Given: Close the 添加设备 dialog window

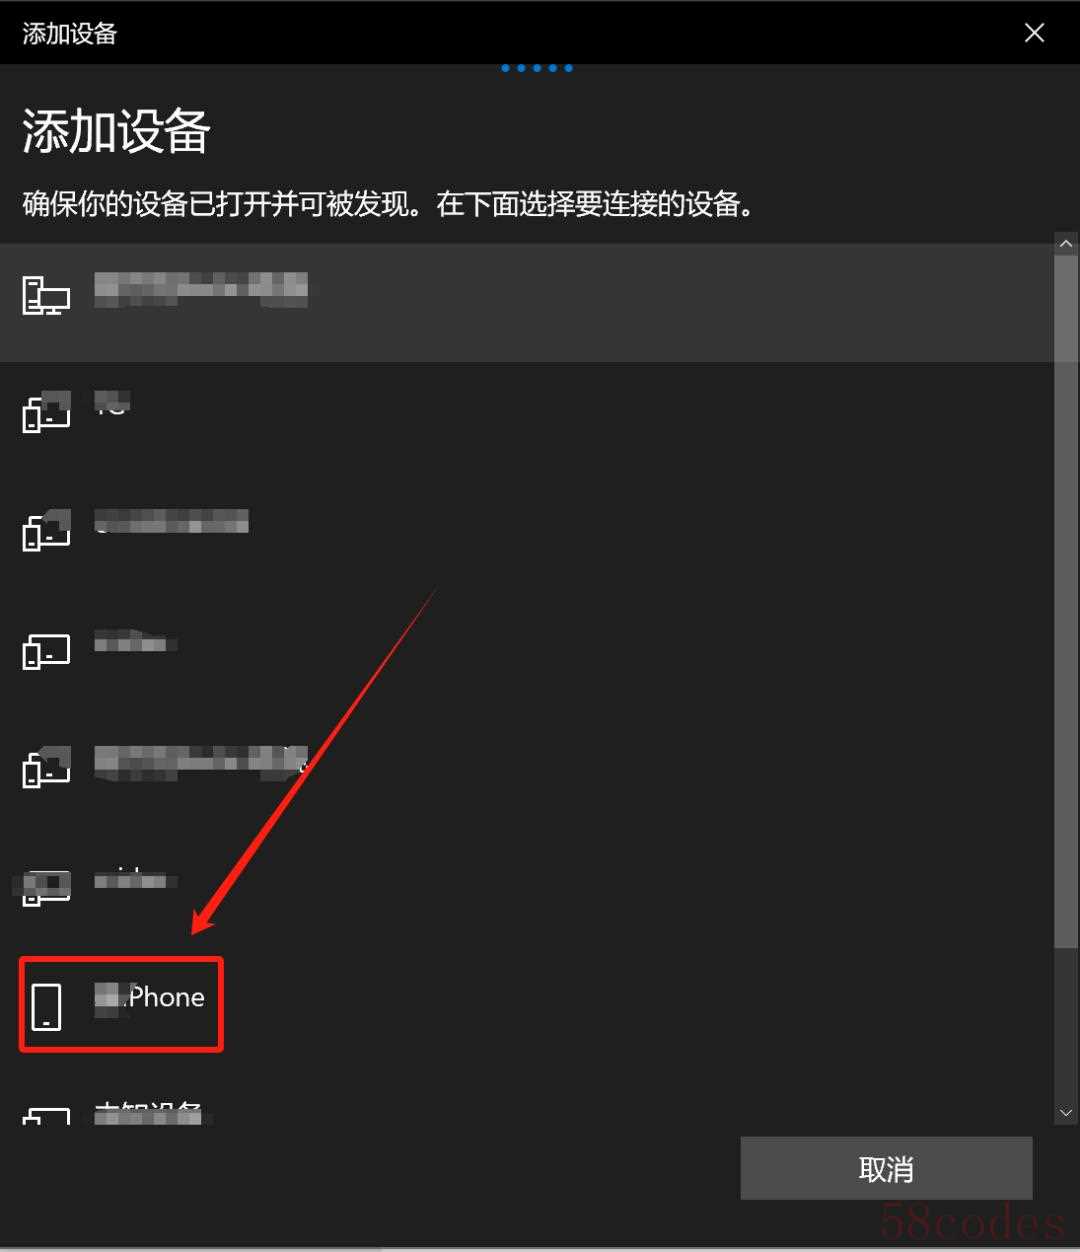Looking at the screenshot, I should pyautogui.click(x=1034, y=33).
